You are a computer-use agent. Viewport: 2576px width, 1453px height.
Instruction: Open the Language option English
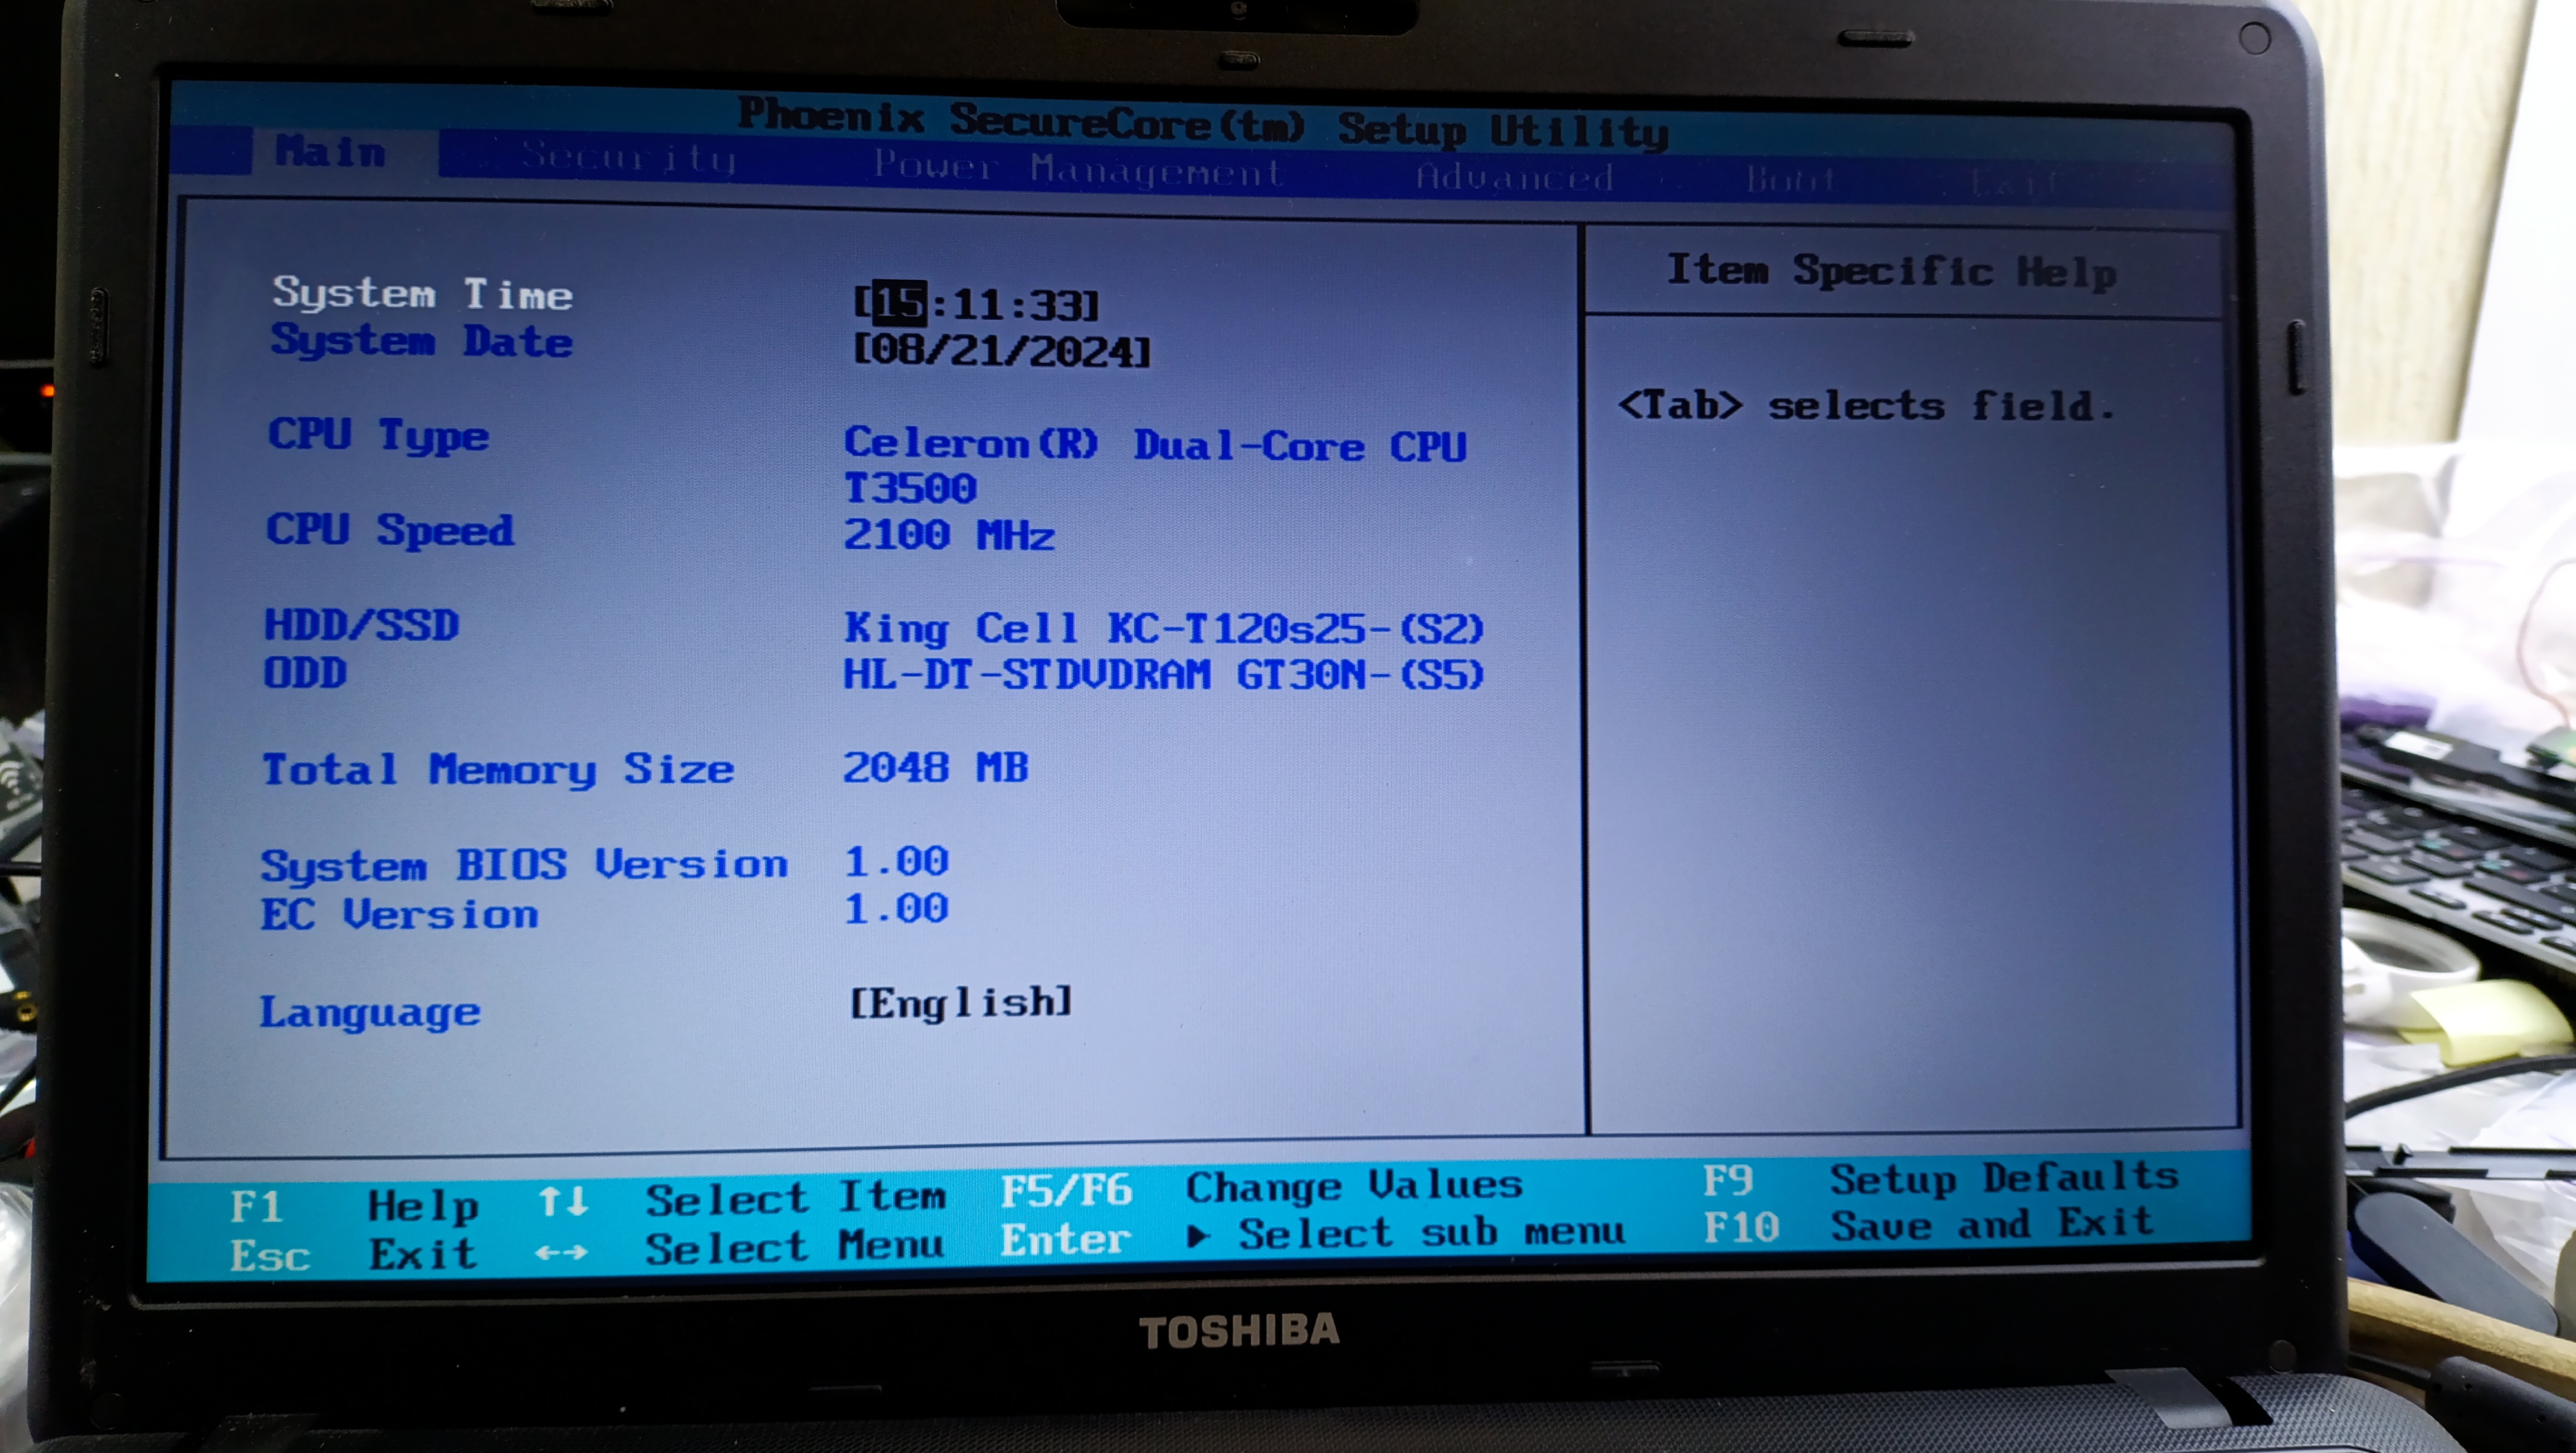click(961, 1002)
